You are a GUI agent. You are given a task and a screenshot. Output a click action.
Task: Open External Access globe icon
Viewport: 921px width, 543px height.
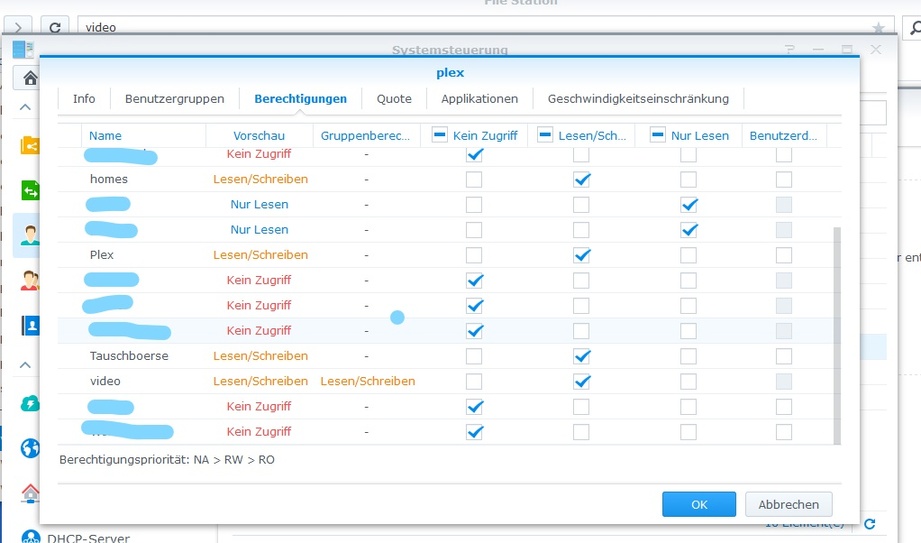click(30, 448)
